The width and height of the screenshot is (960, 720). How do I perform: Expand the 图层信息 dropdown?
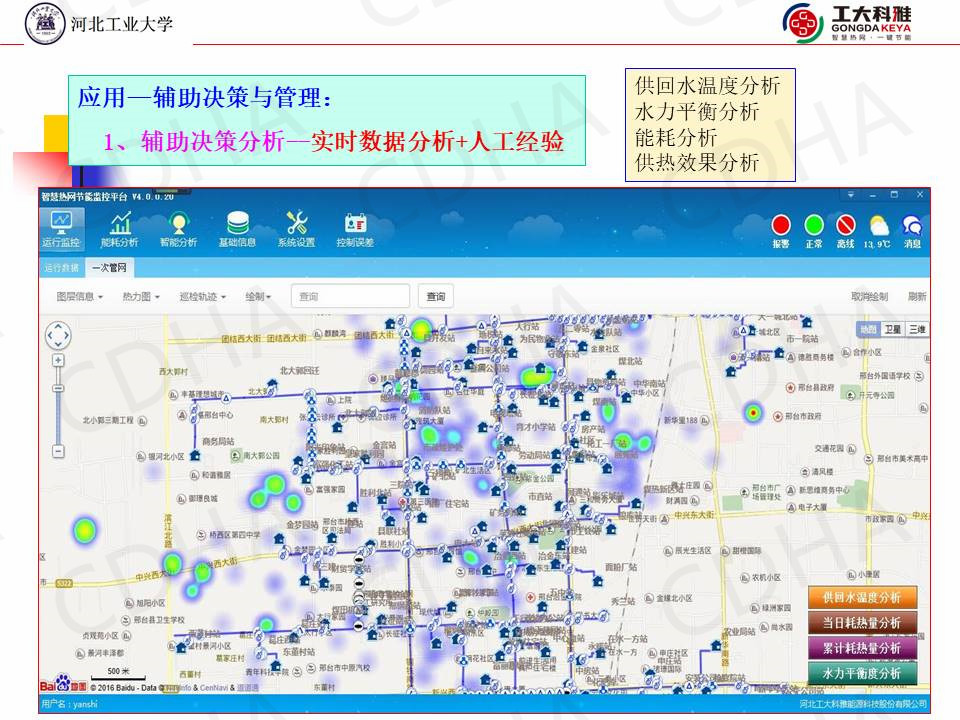[x=80, y=296]
